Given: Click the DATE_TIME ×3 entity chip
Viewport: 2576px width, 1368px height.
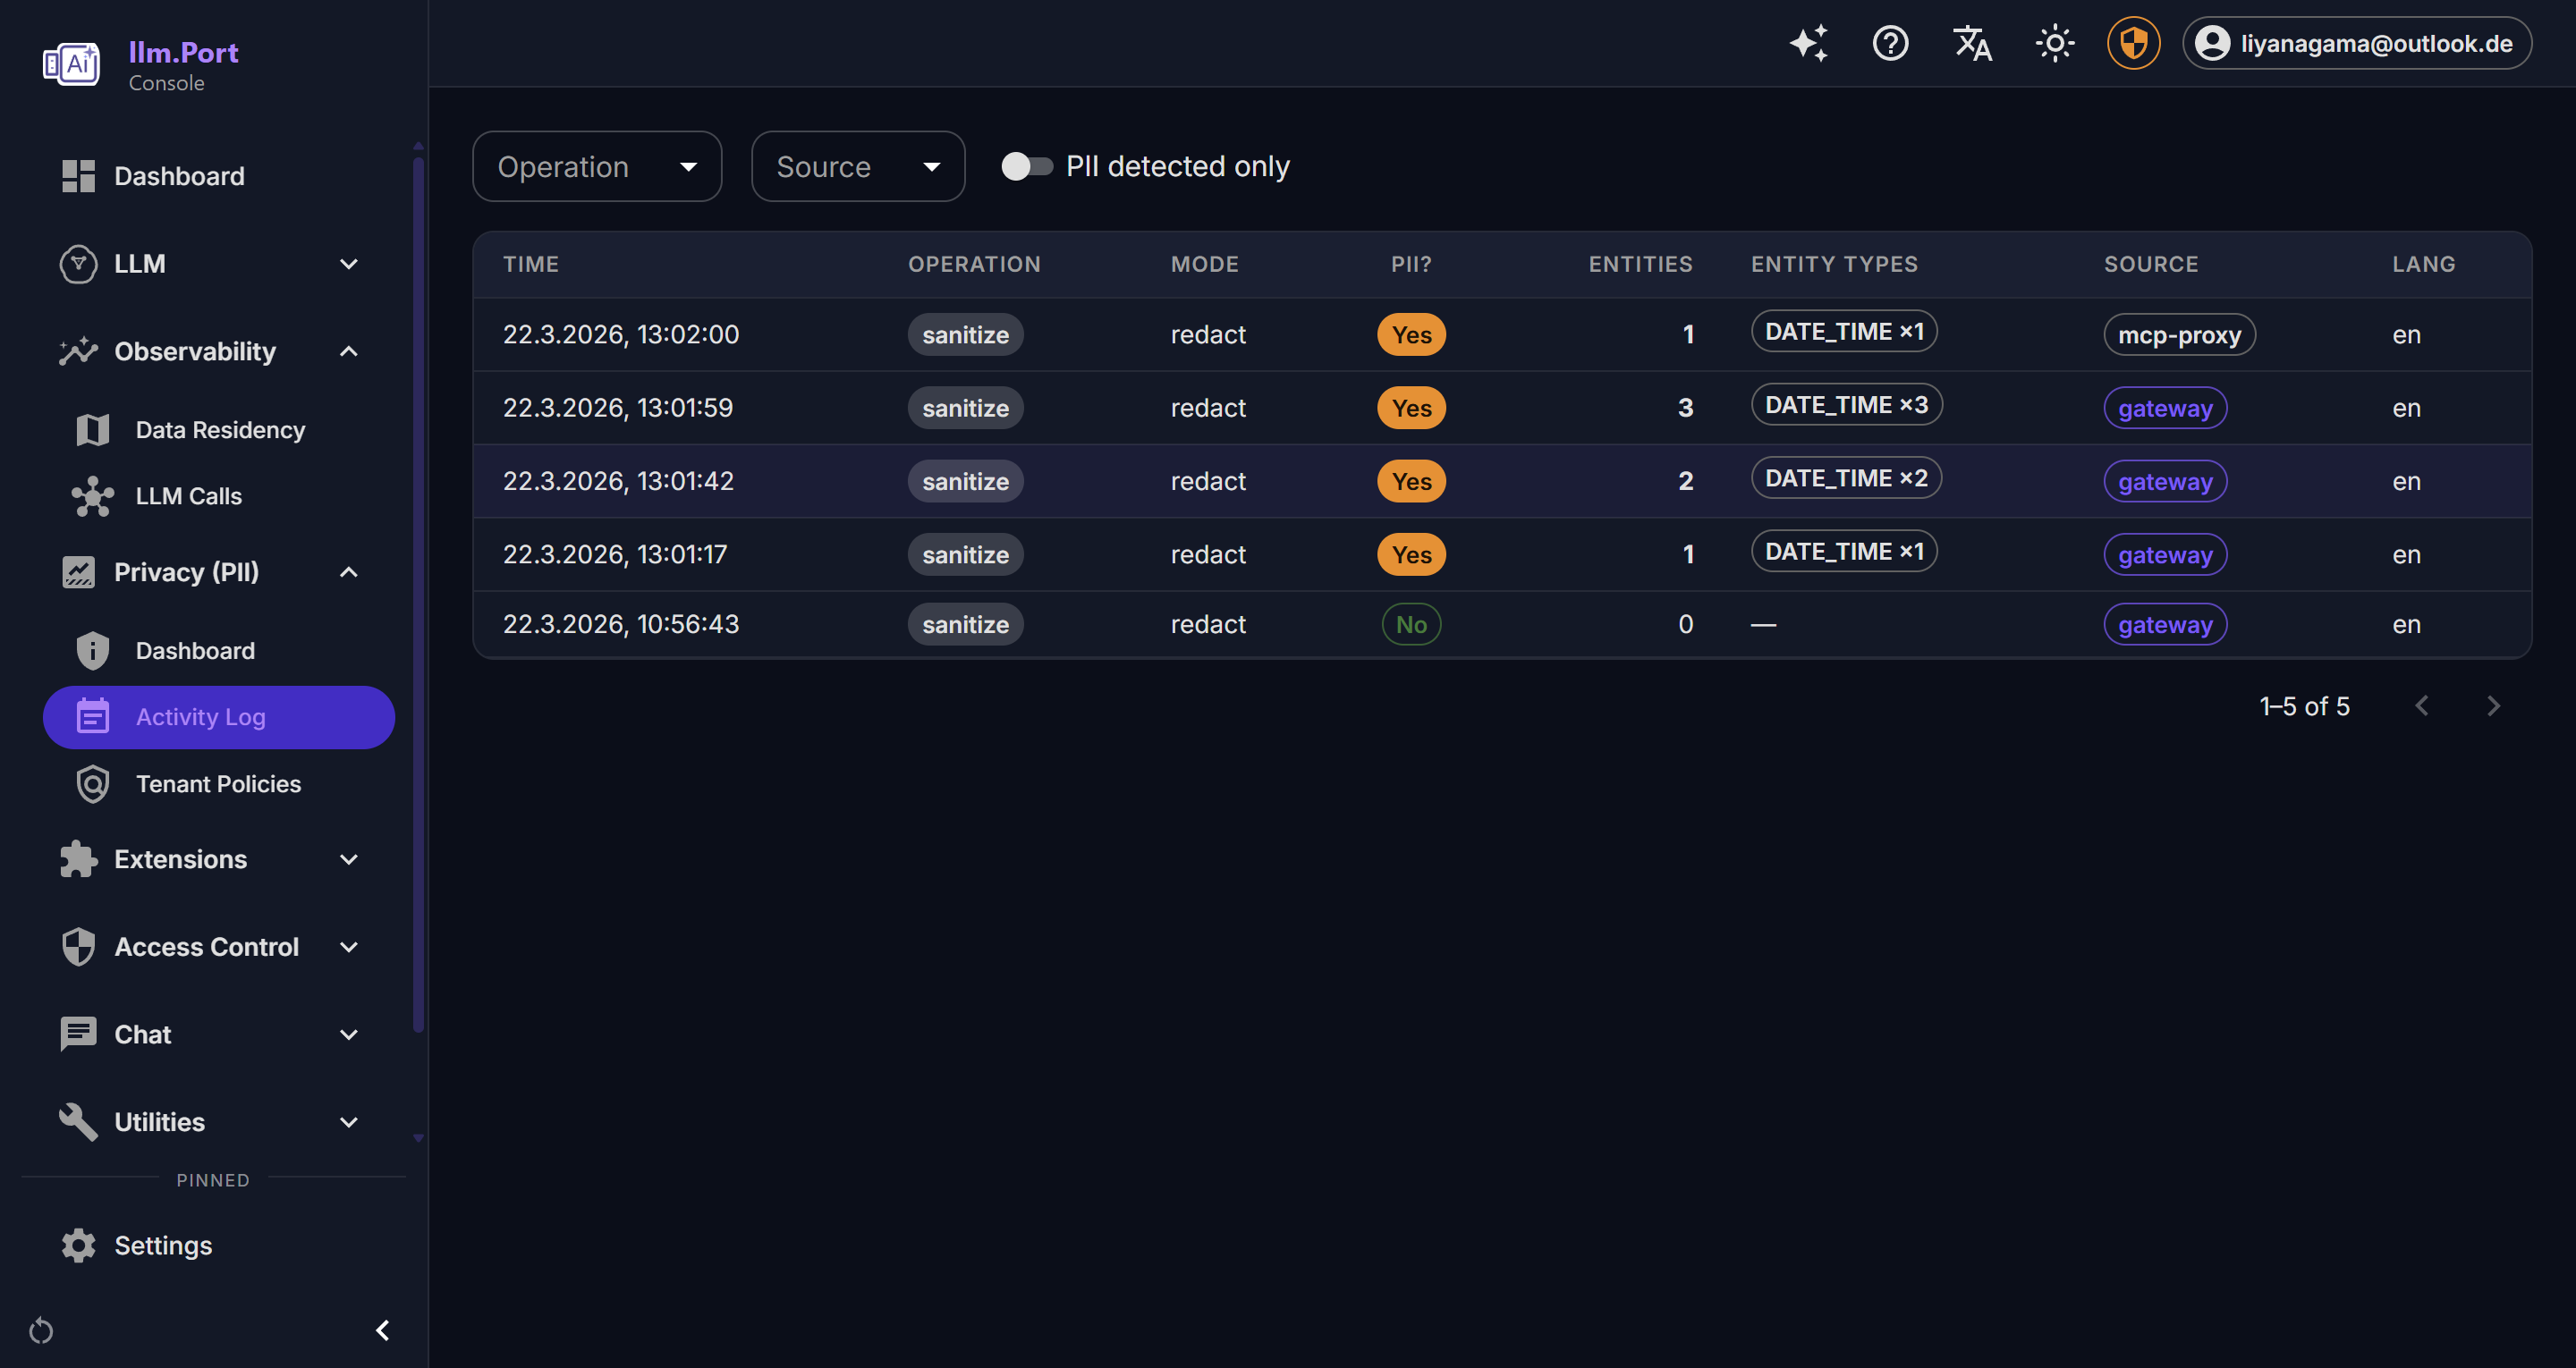Looking at the screenshot, I should [1846, 405].
